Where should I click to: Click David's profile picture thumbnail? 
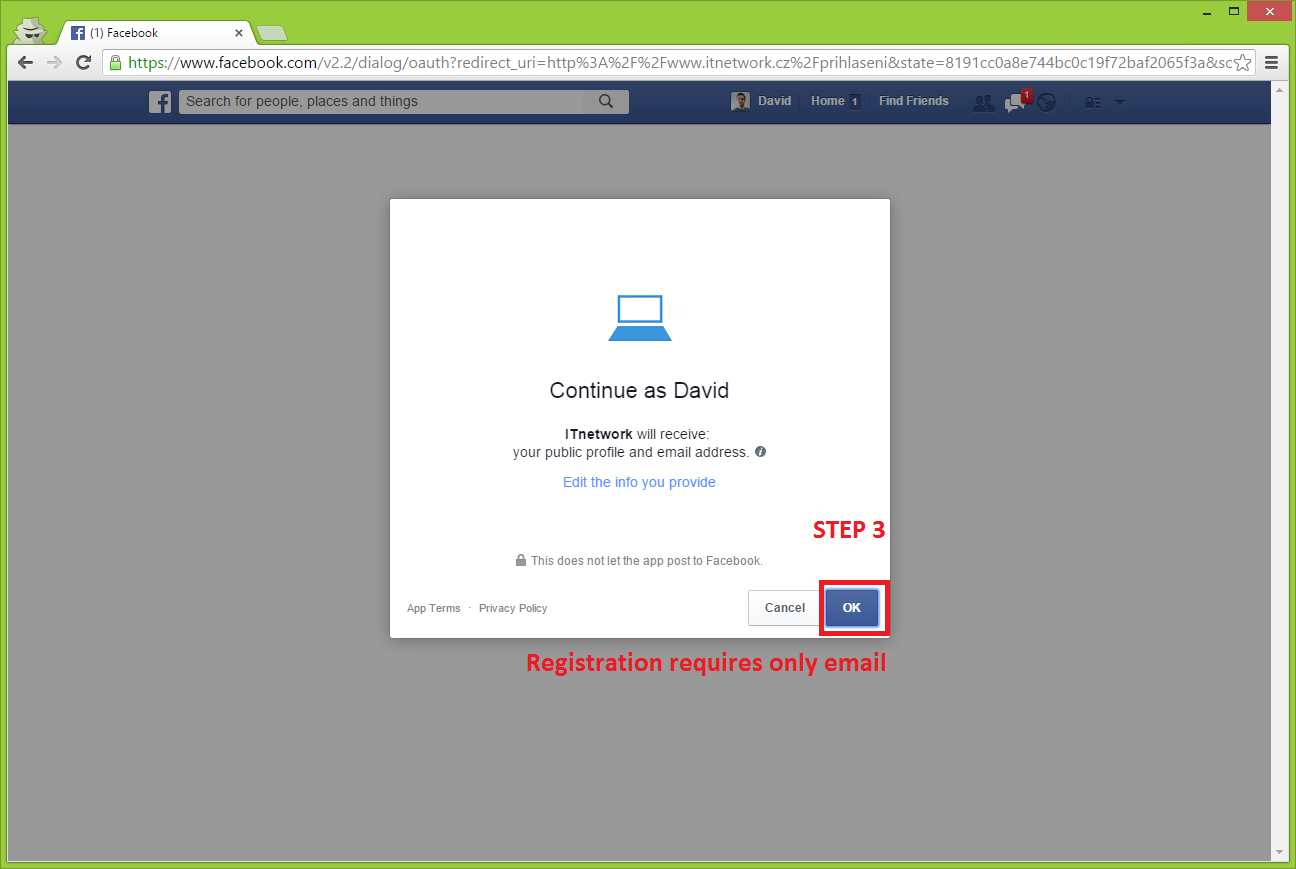pyautogui.click(x=741, y=101)
